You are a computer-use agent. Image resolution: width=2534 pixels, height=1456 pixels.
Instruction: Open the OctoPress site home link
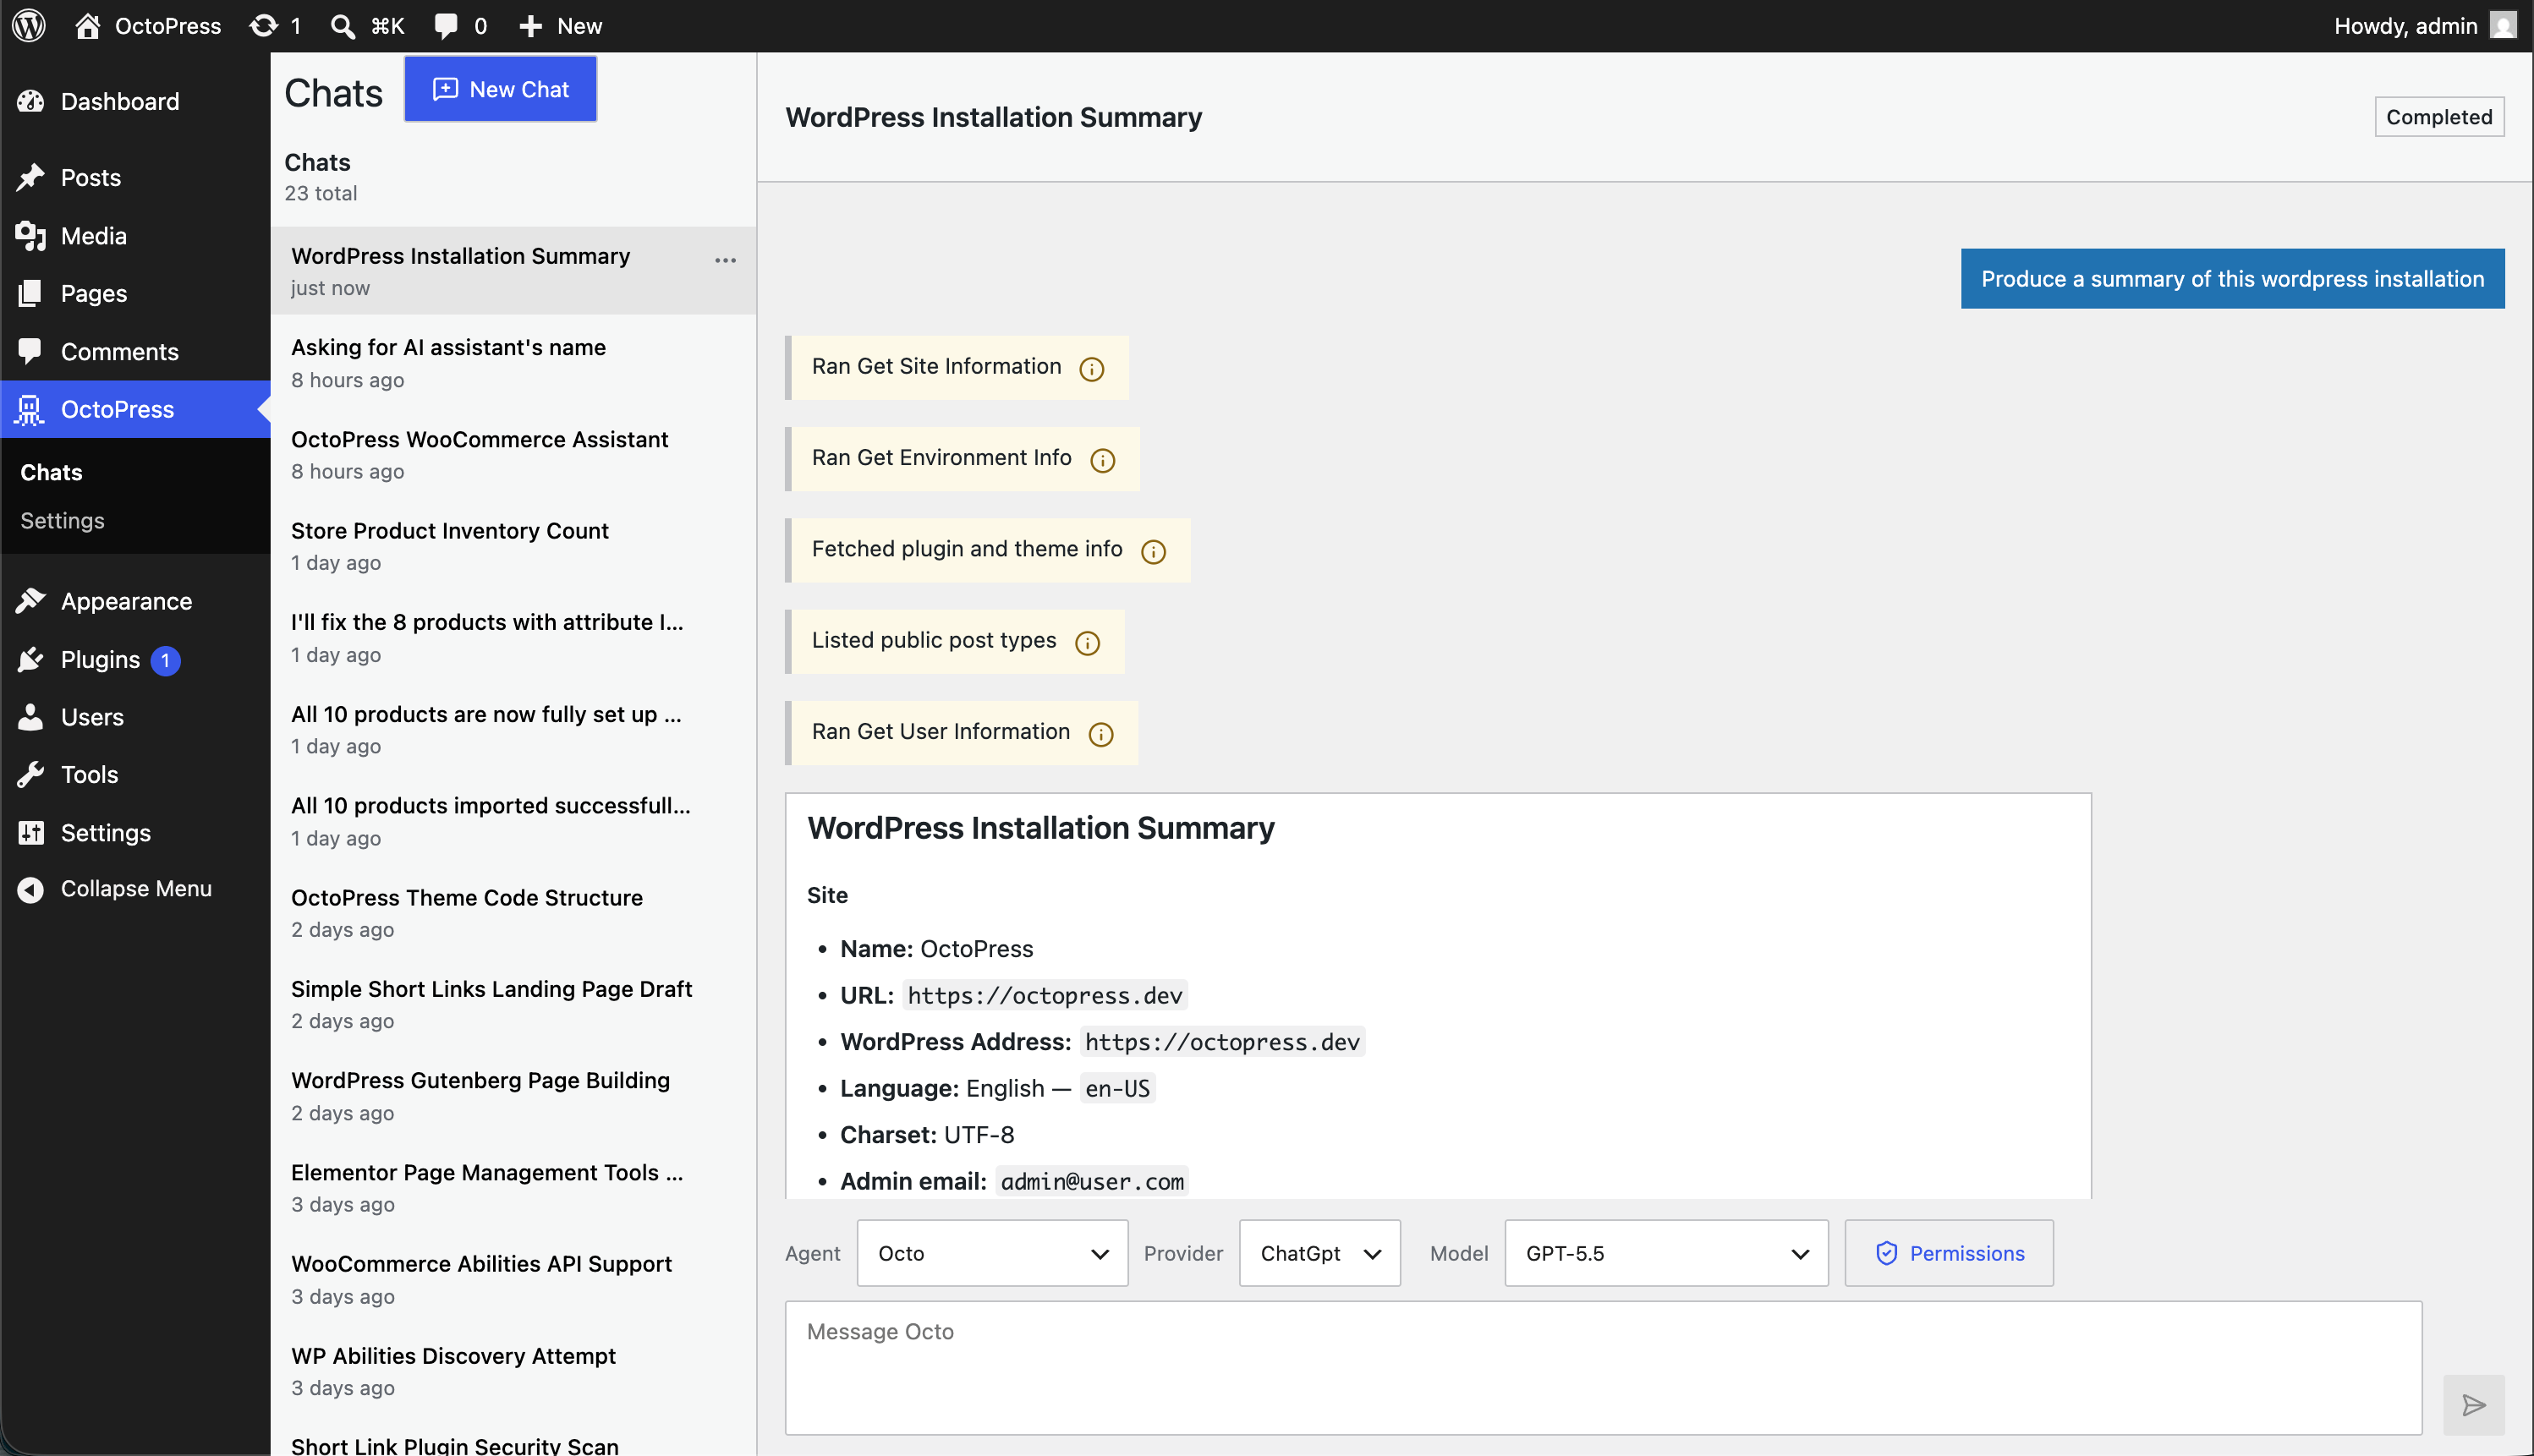pyautogui.click(x=148, y=25)
